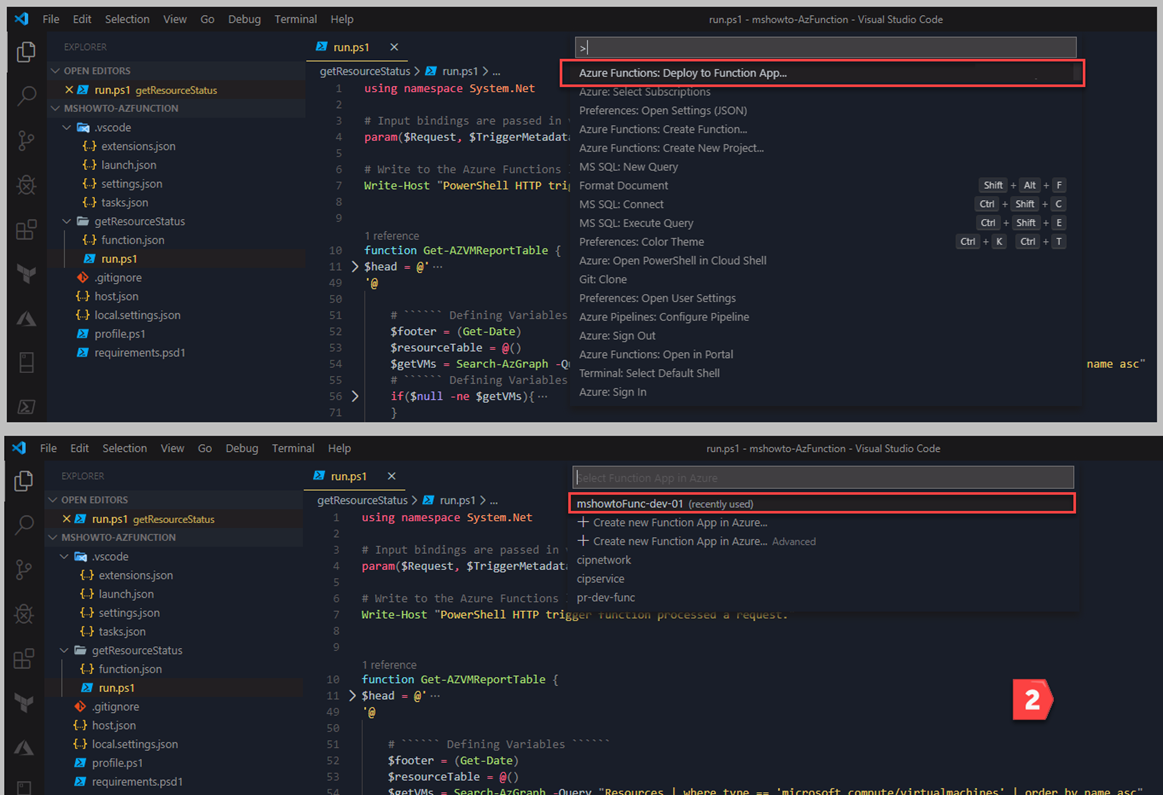Open Terraform view in lower VS Code window
Viewport: 1163px width, 795px height.
coord(24,703)
